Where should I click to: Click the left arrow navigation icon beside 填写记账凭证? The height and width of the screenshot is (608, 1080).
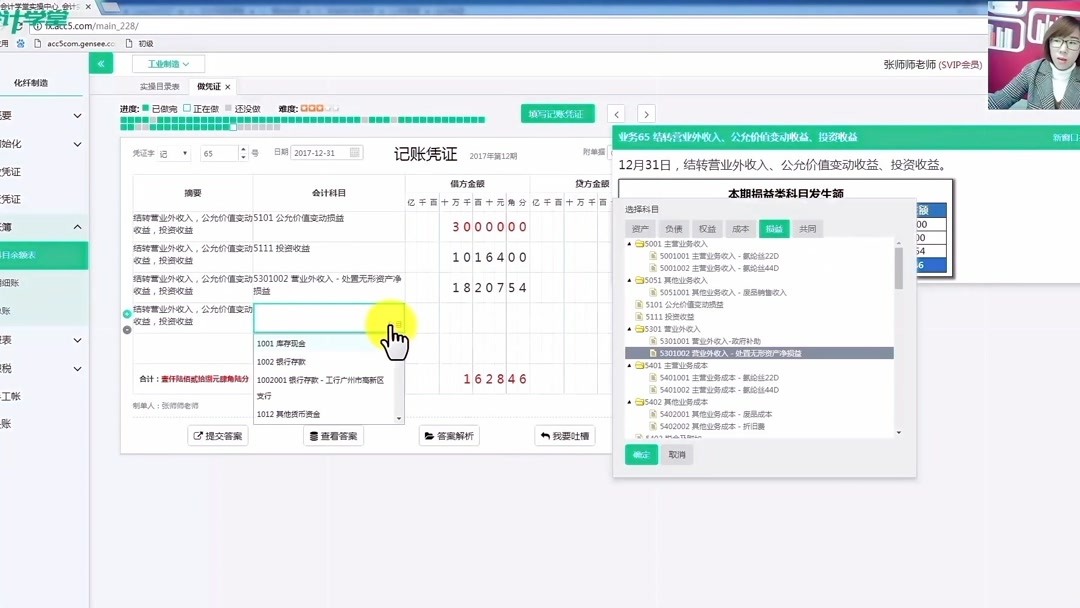point(616,114)
